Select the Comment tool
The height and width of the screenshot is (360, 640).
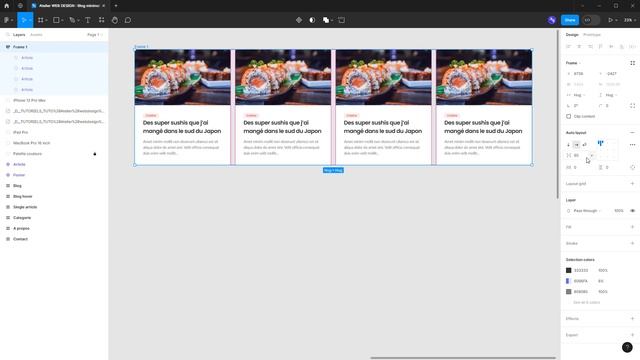(128, 20)
